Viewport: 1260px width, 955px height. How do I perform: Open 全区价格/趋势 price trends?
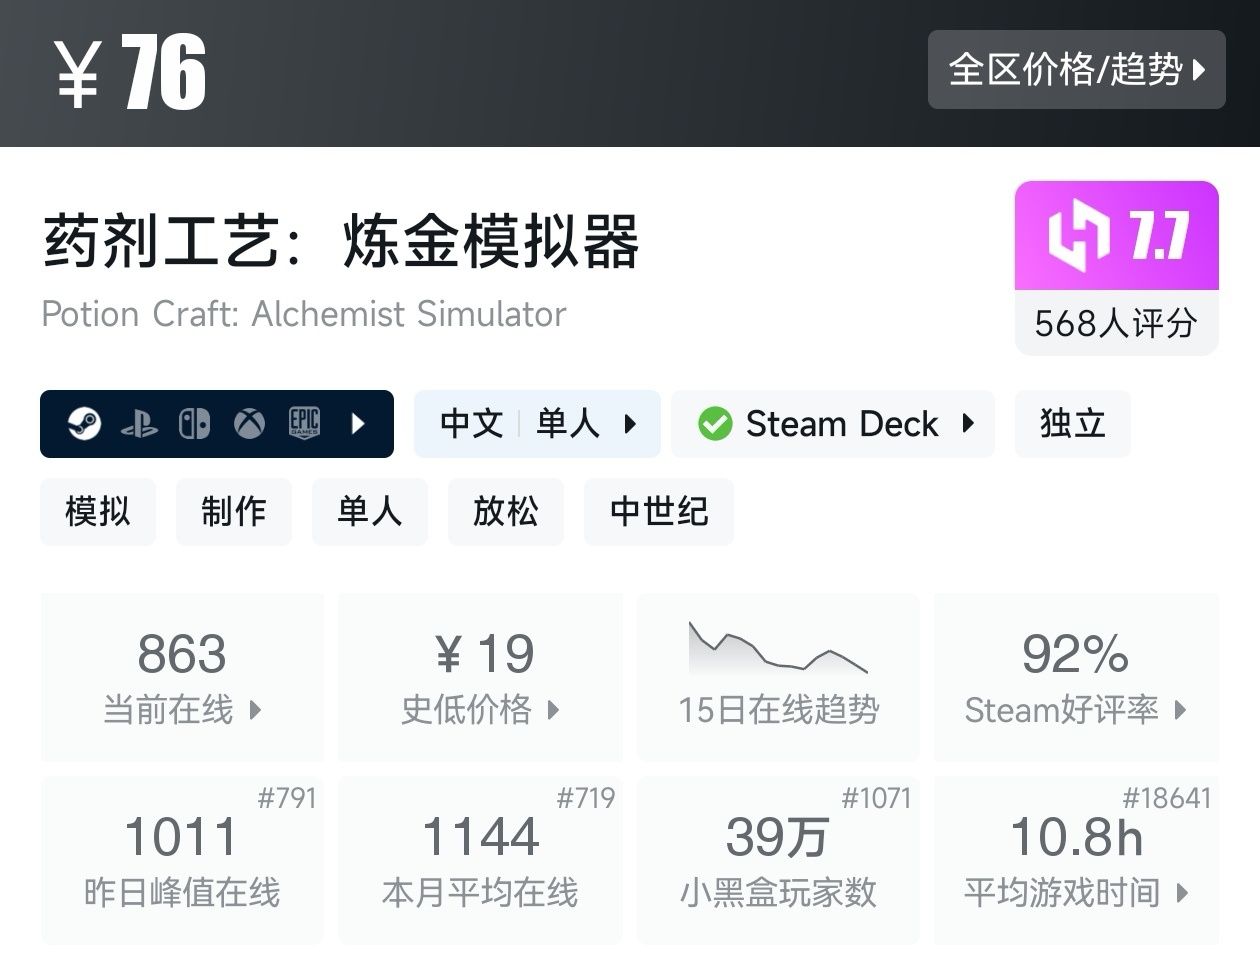tap(1076, 69)
